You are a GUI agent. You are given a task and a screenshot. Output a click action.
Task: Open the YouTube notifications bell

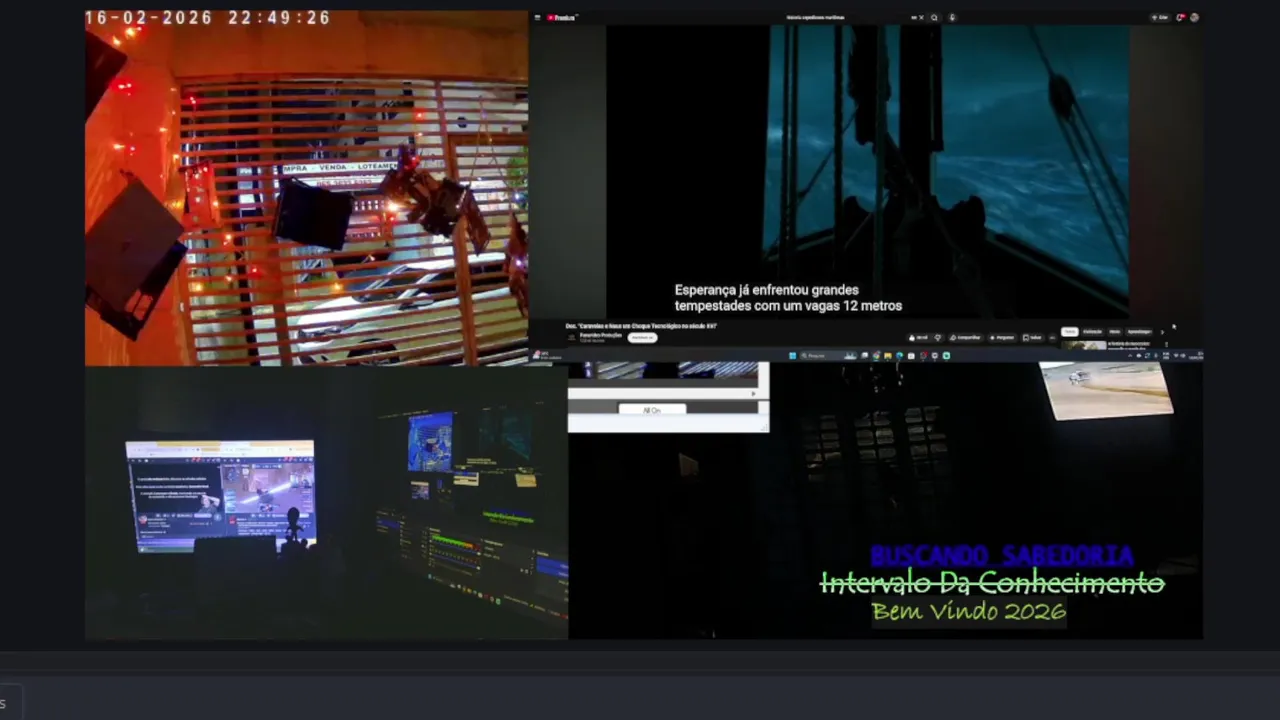coord(1180,17)
